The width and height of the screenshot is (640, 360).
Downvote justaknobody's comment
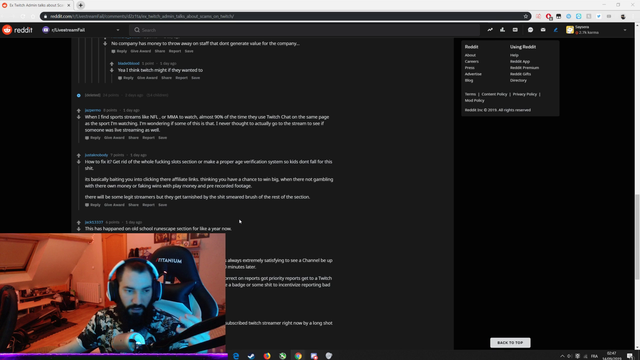point(79,162)
